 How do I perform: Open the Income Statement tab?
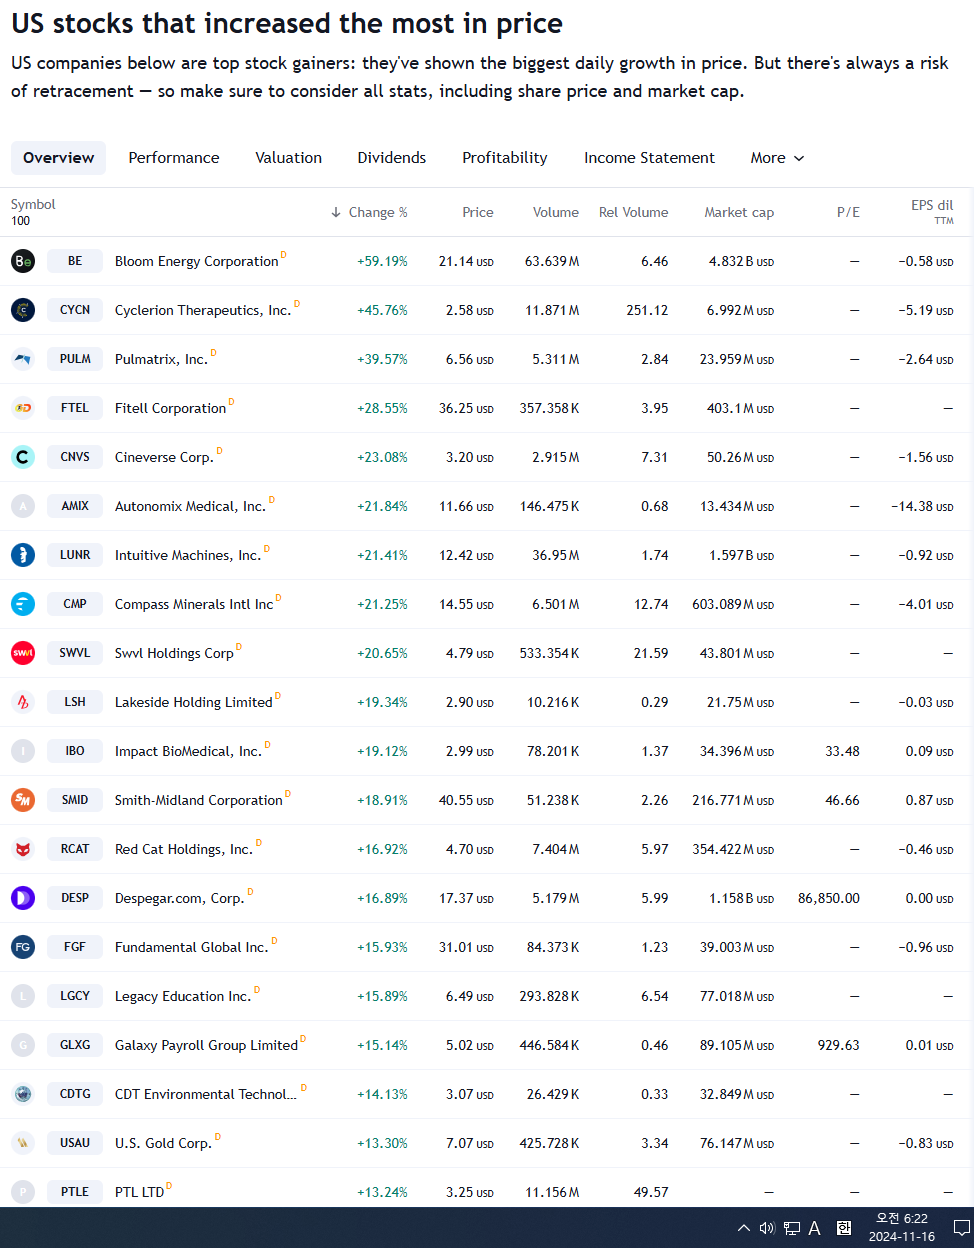[649, 158]
